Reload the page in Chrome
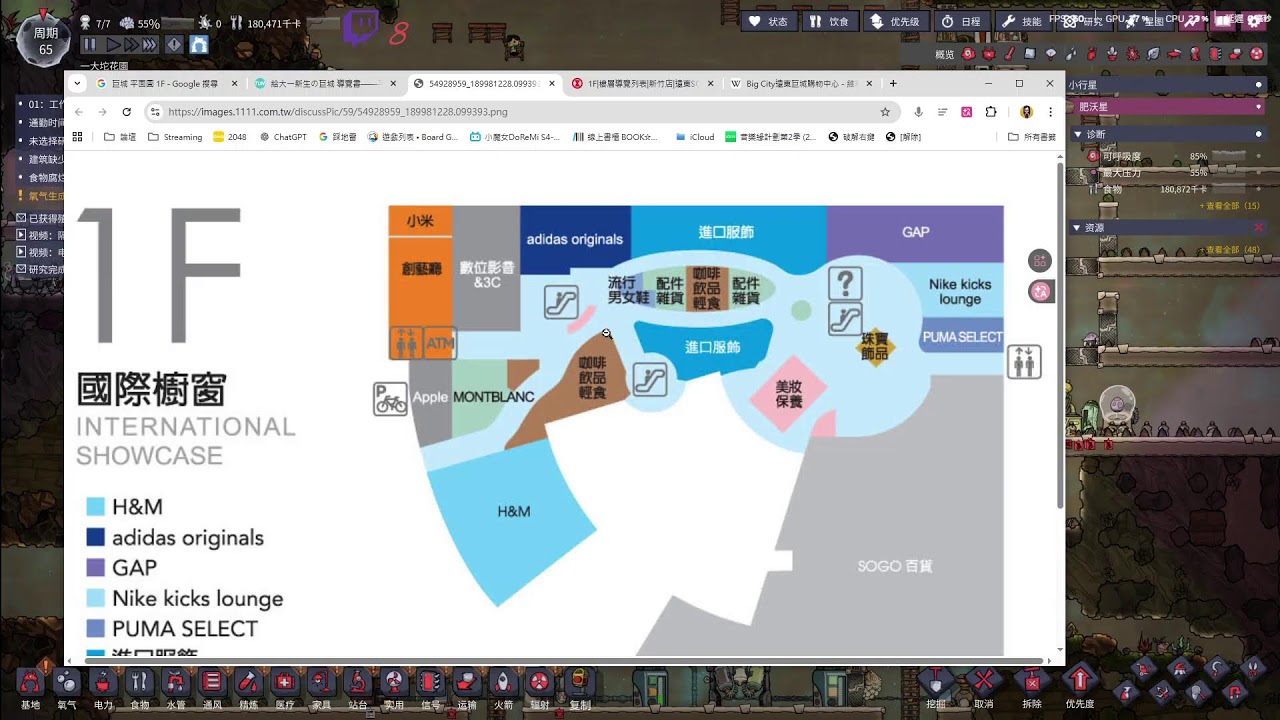Image resolution: width=1280 pixels, height=720 pixels. [x=126, y=112]
